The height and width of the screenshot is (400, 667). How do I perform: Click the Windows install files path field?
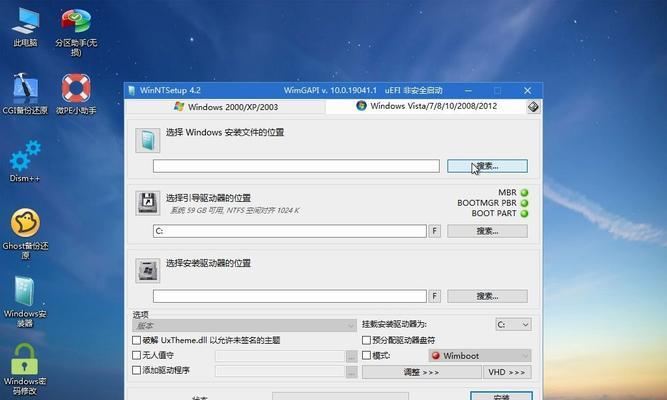click(296, 166)
